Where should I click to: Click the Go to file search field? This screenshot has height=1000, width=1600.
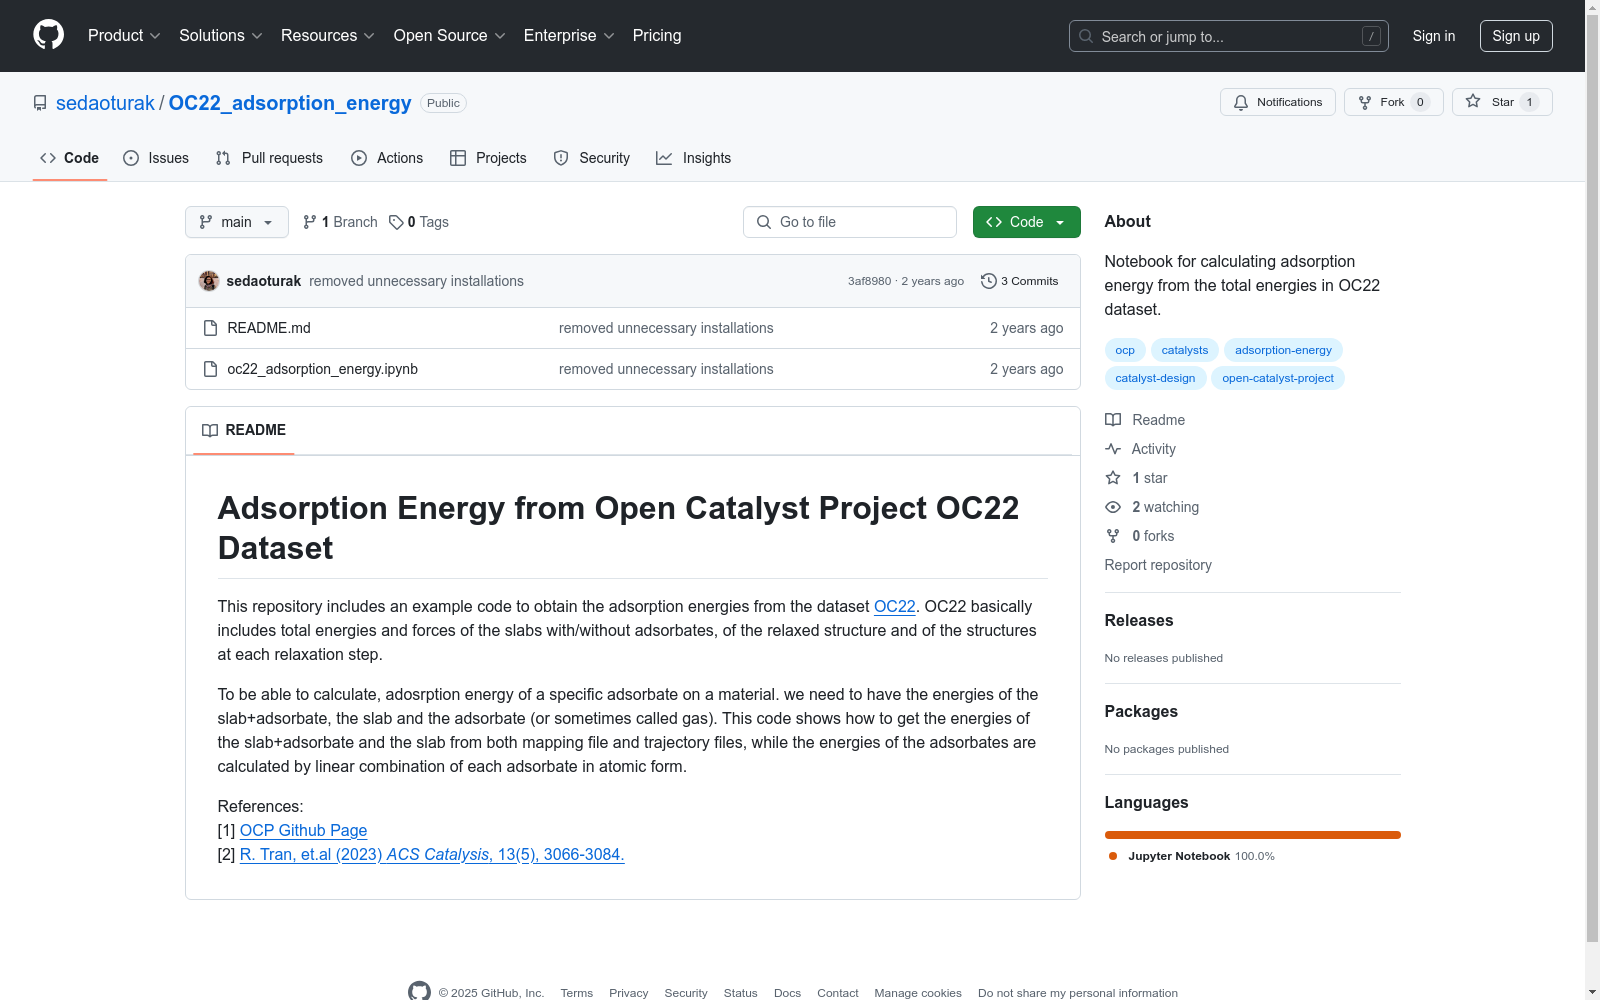[850, 222]
